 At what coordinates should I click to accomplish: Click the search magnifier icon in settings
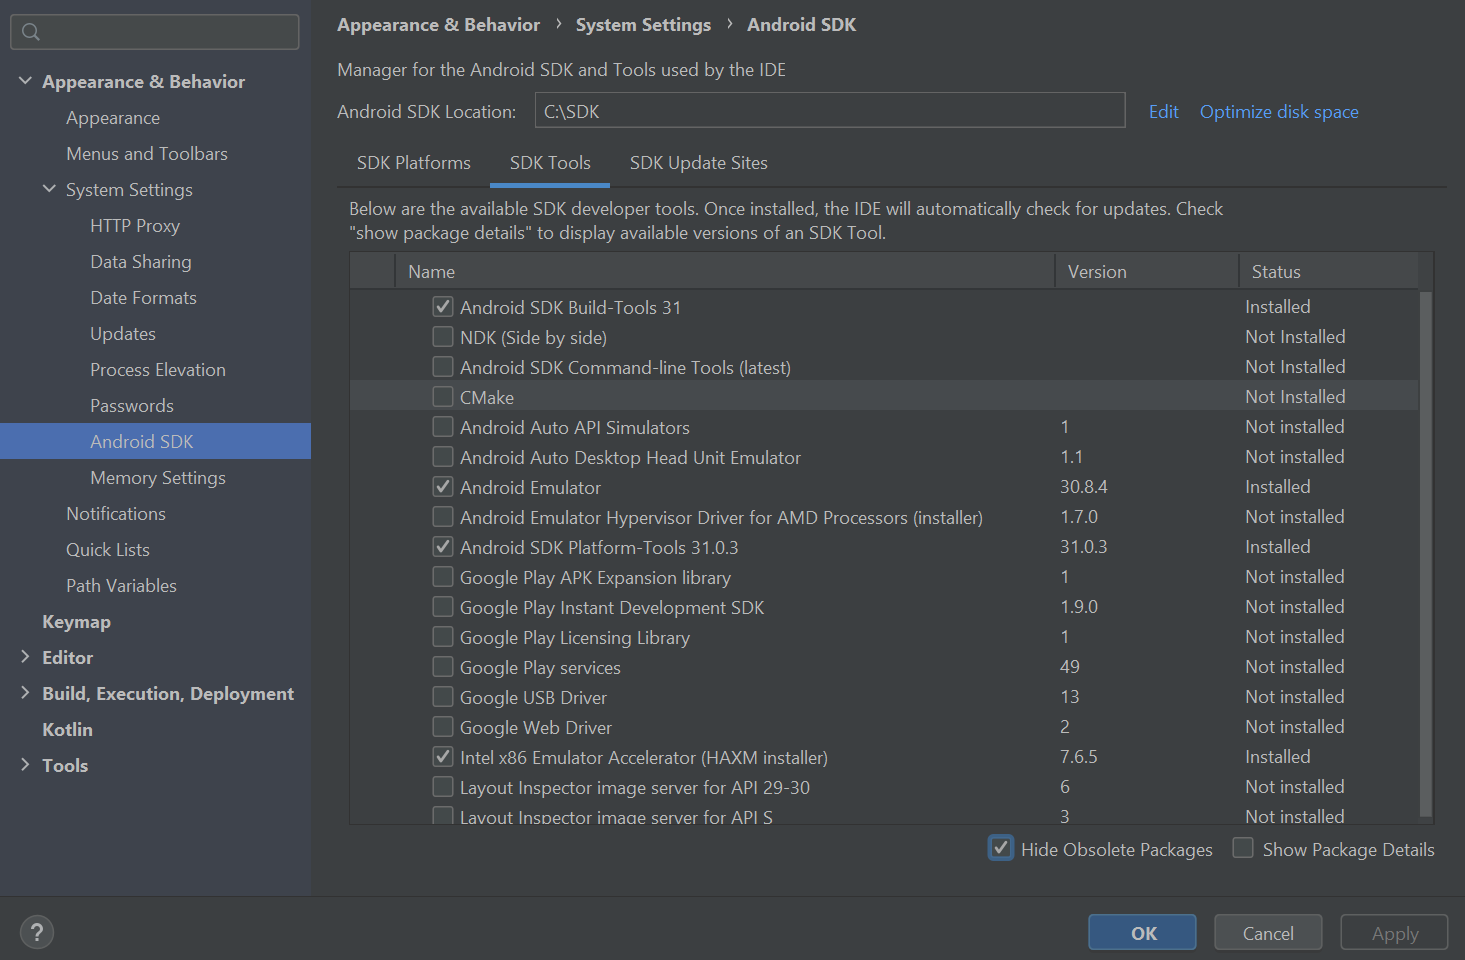point(31,32)
